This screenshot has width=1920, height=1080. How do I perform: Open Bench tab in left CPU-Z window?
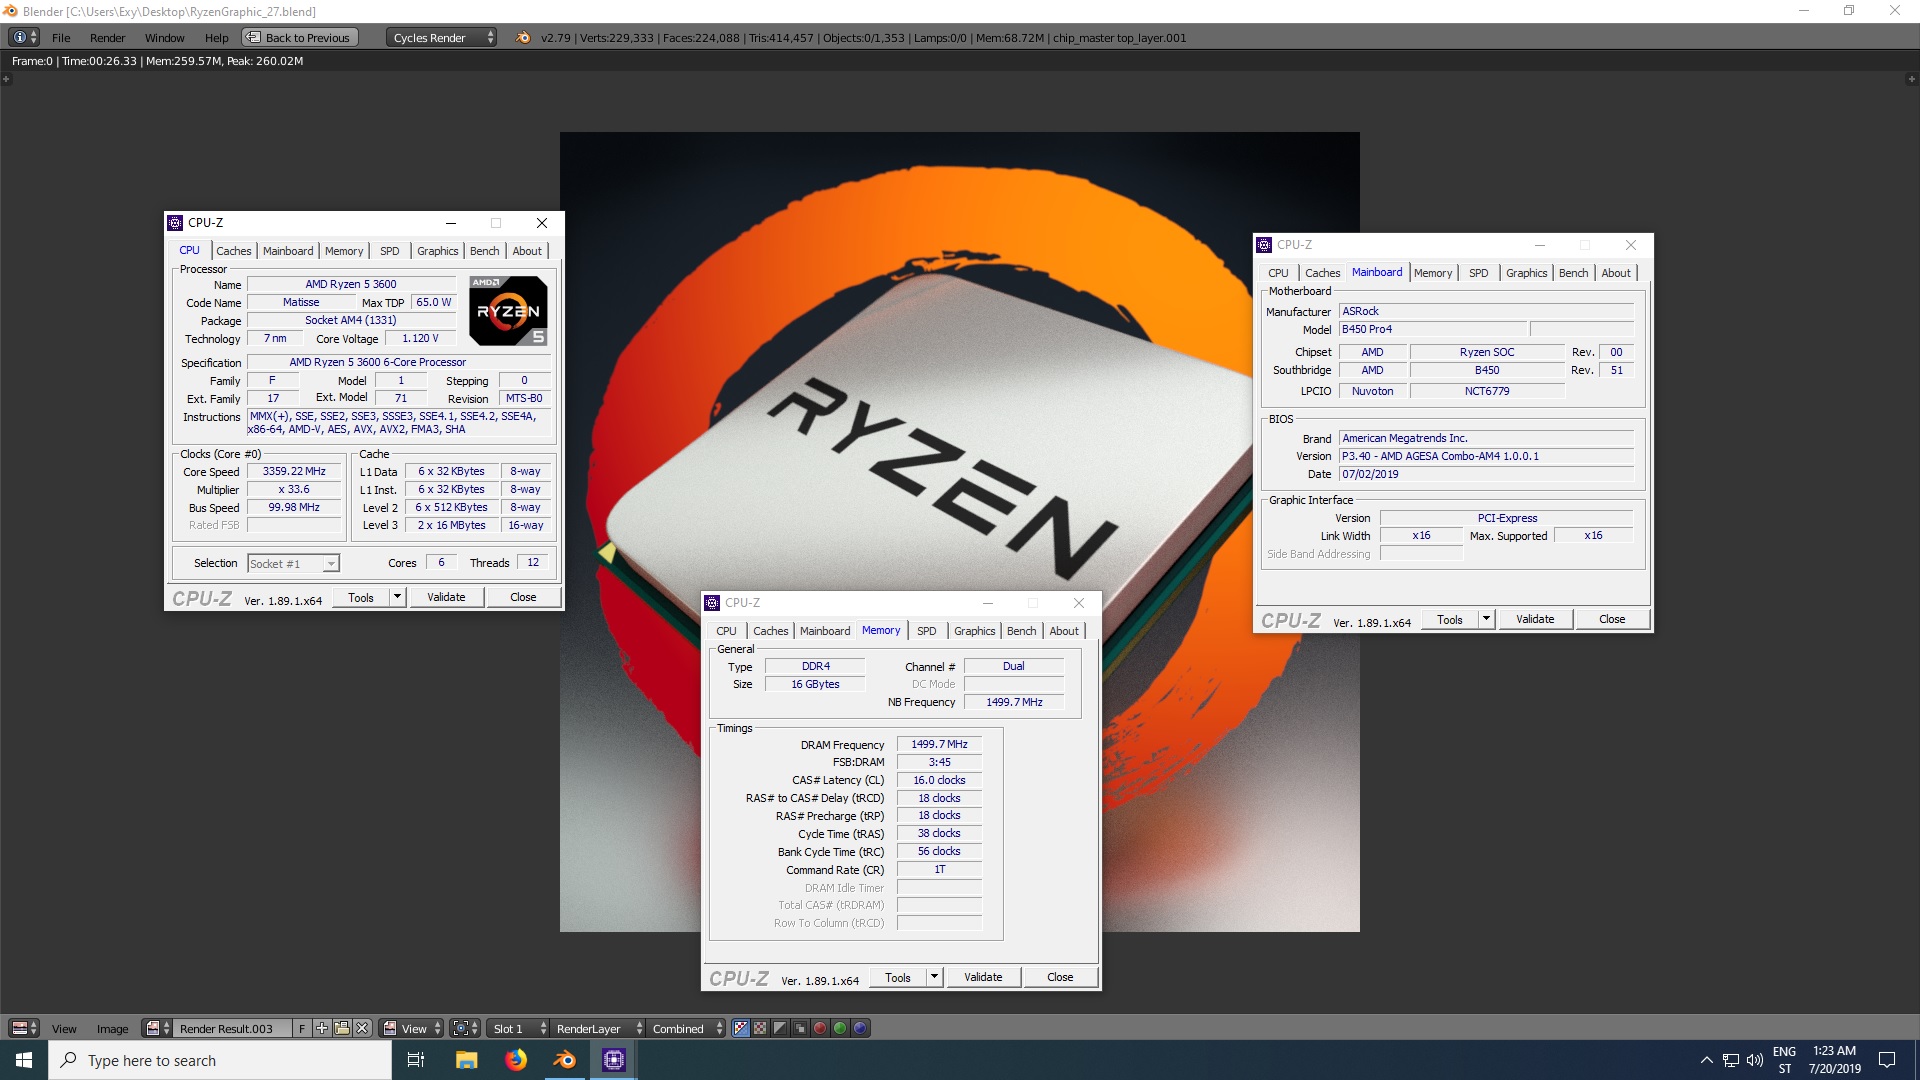click(x=484, y=251)
